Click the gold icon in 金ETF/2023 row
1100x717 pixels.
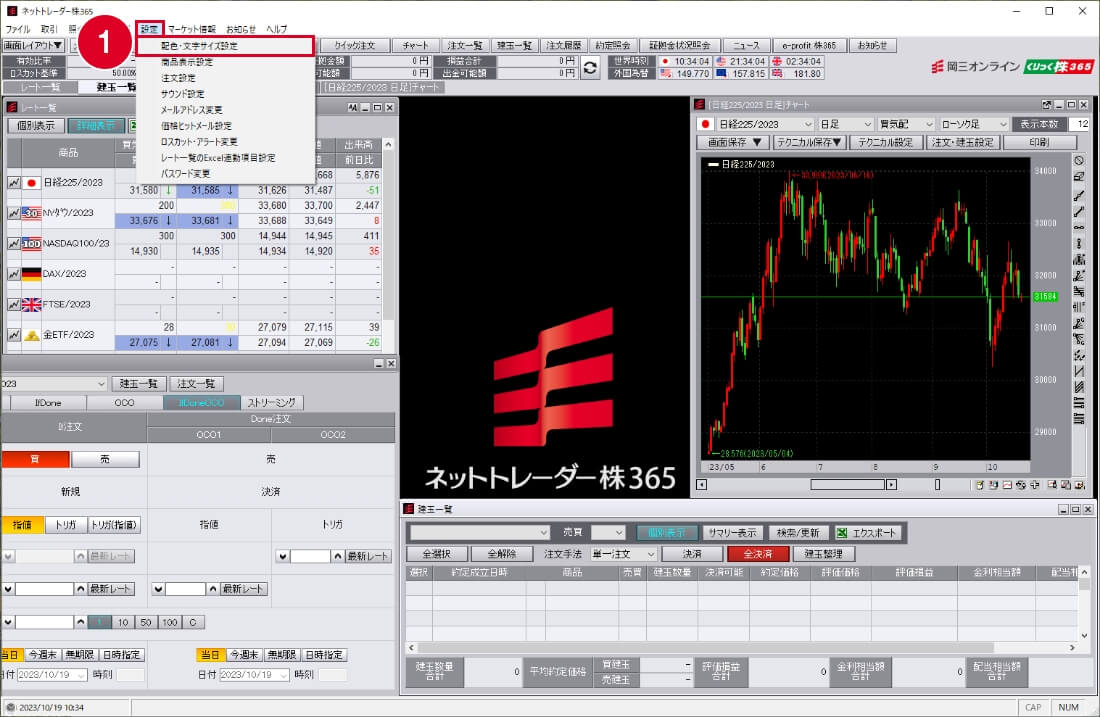31,335
